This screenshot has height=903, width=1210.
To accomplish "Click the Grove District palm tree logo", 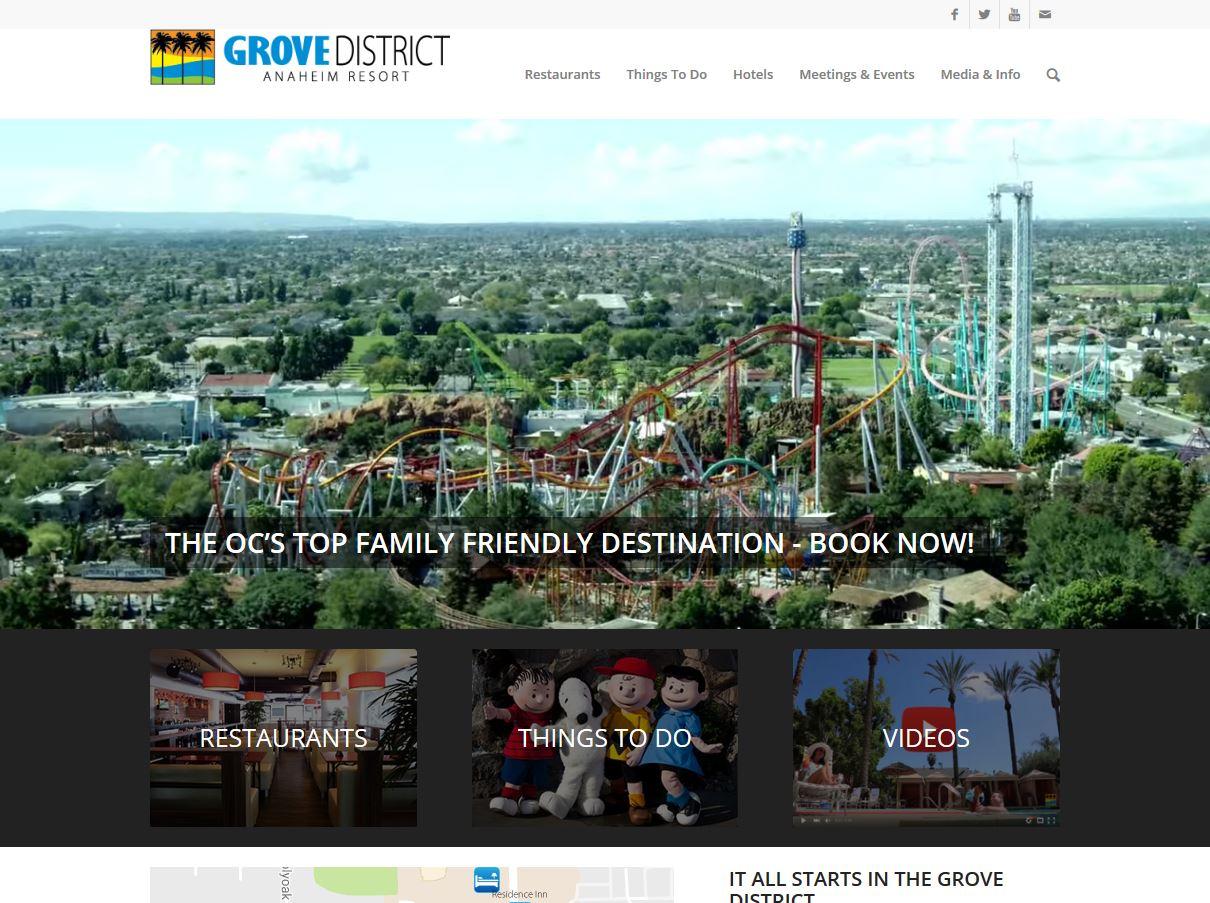I will click(x=182, y=57).
